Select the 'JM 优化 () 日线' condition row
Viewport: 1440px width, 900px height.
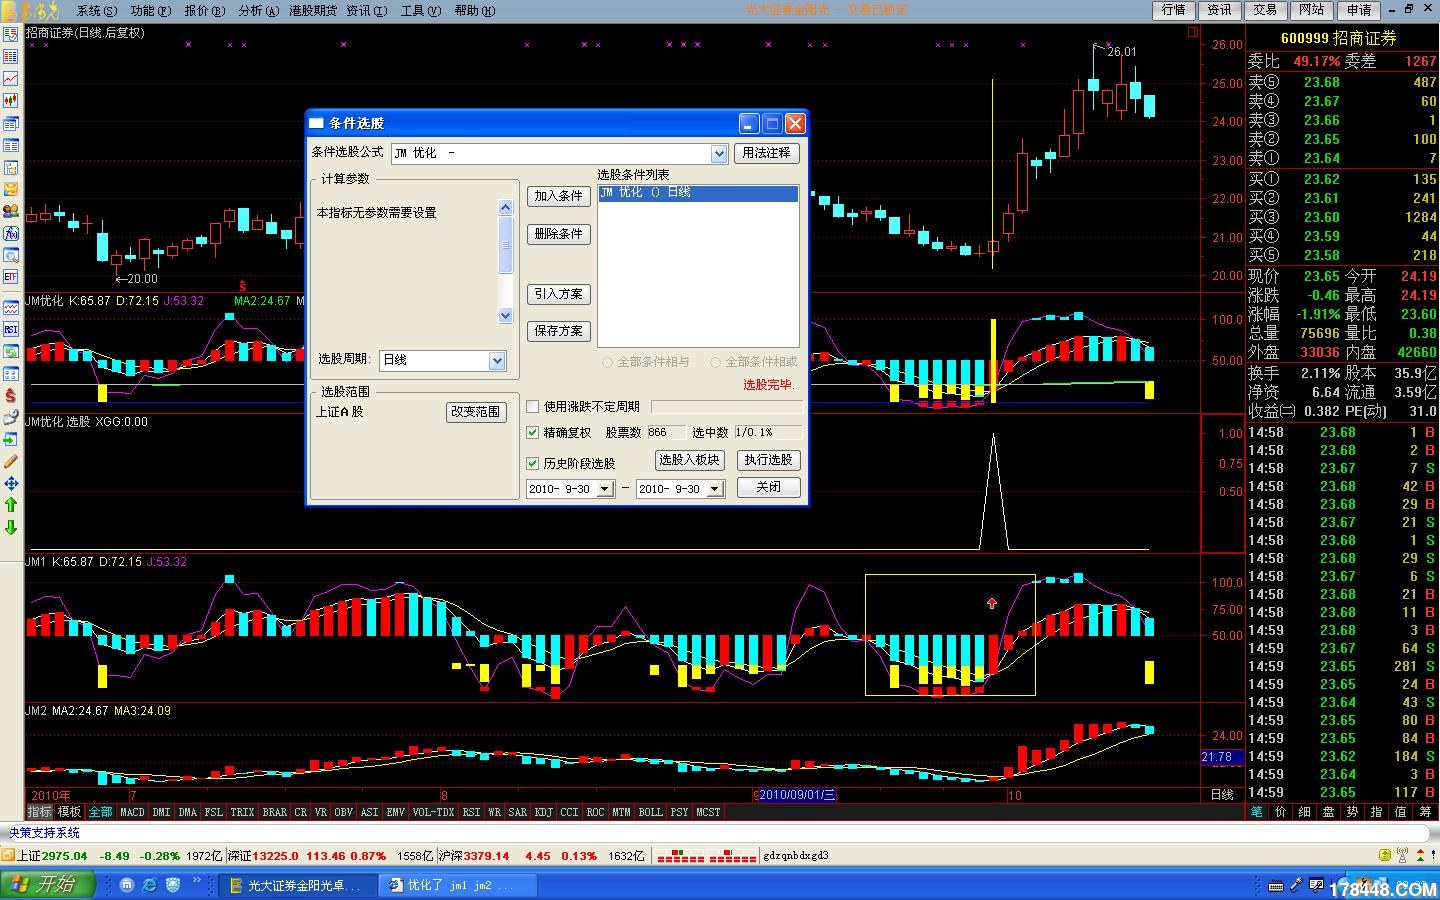(x=698, y=192)
